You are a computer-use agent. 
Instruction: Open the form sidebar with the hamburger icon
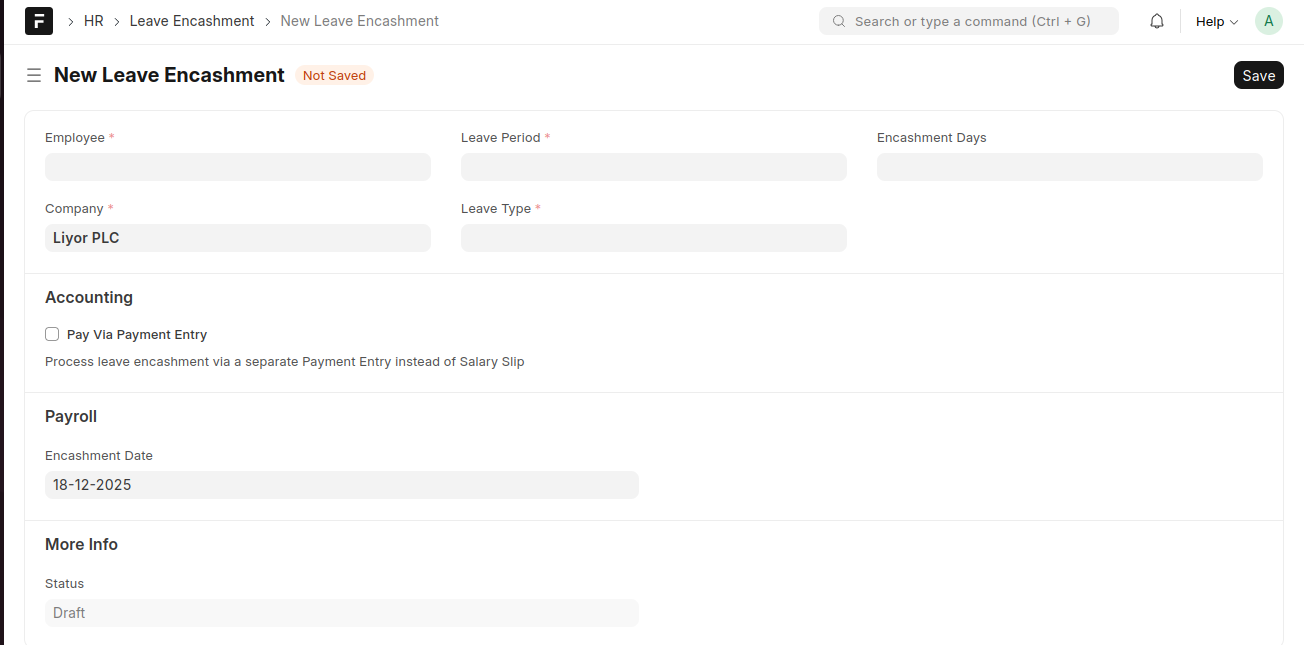tap(33, 75)
